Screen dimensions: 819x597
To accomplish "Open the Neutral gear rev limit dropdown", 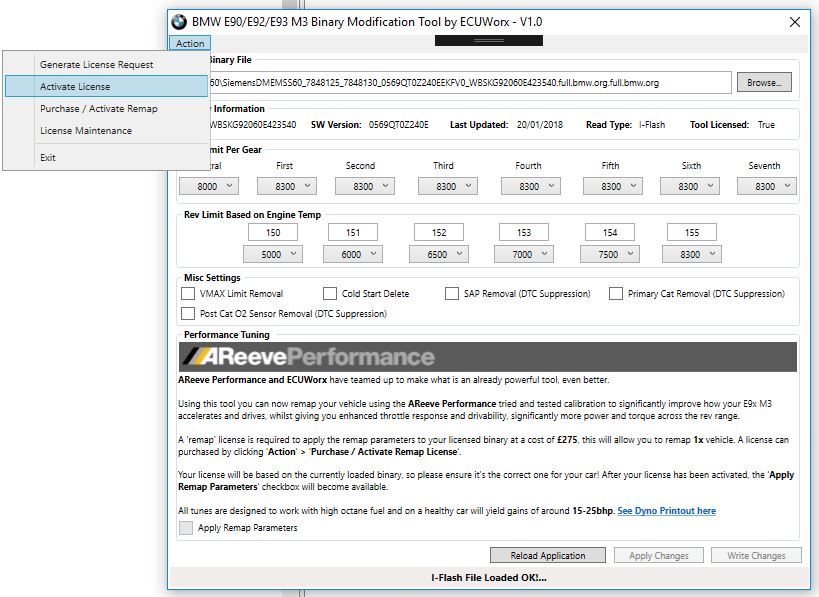I will click(209, 186).
